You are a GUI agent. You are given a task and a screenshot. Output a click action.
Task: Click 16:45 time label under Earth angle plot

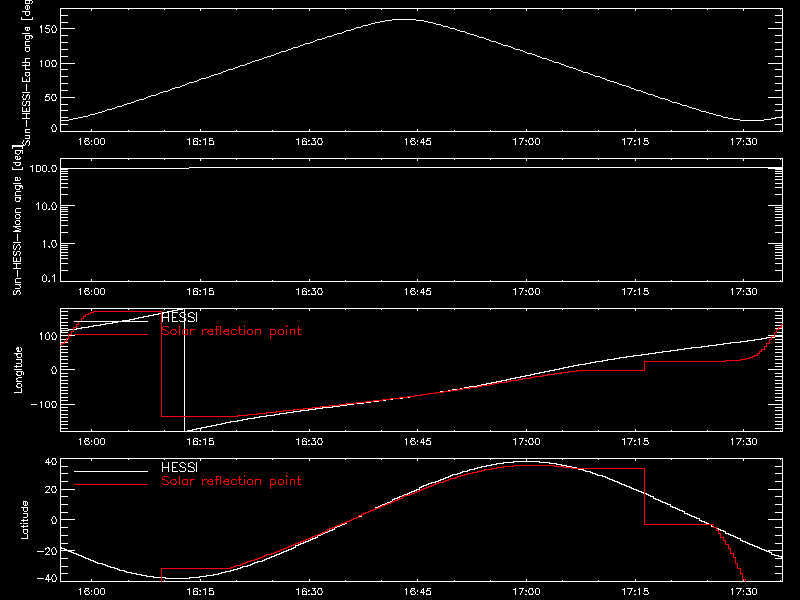[x=418, y=142]
